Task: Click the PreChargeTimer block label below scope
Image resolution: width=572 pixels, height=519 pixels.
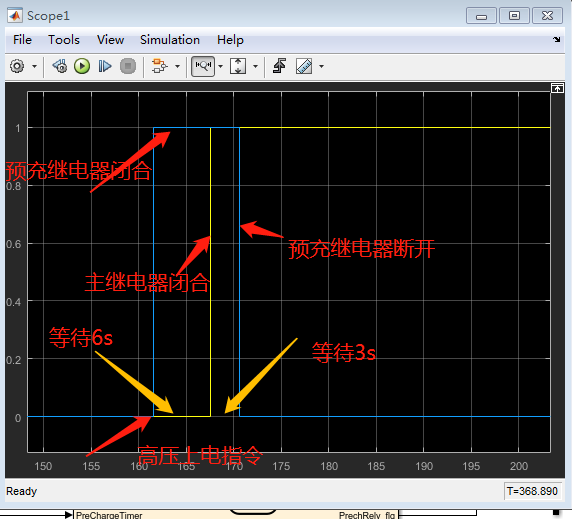Action: click(109, 515)
